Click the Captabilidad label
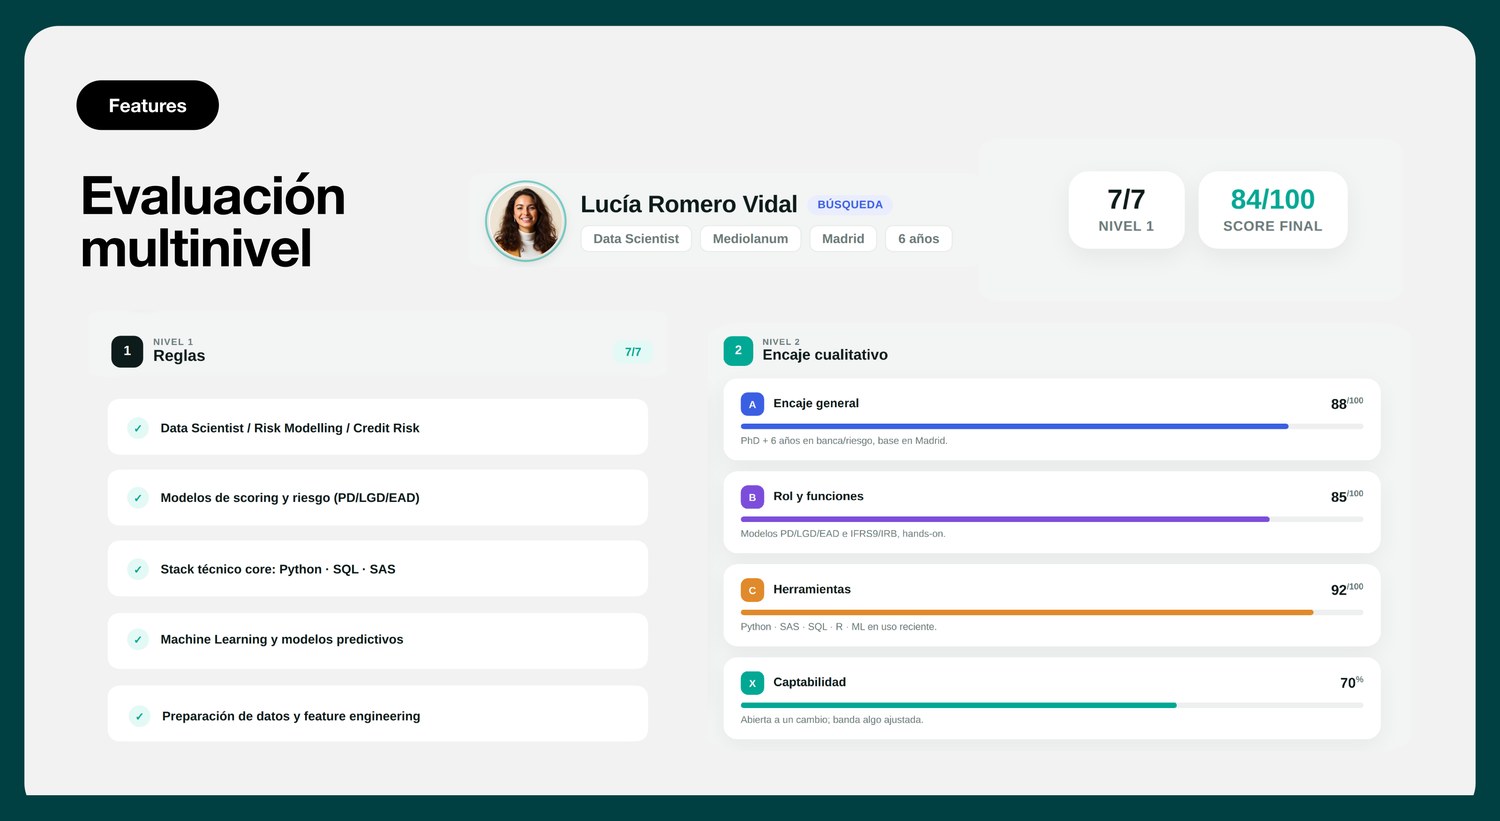This screenshot has height=821, width=1500. (x=809, y=682)
